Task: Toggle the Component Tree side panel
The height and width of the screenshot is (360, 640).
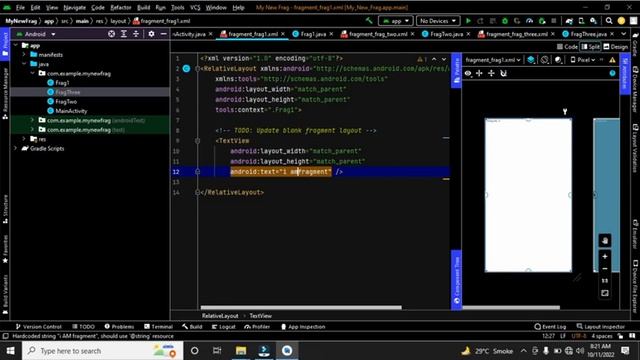Action: point(457,280)
